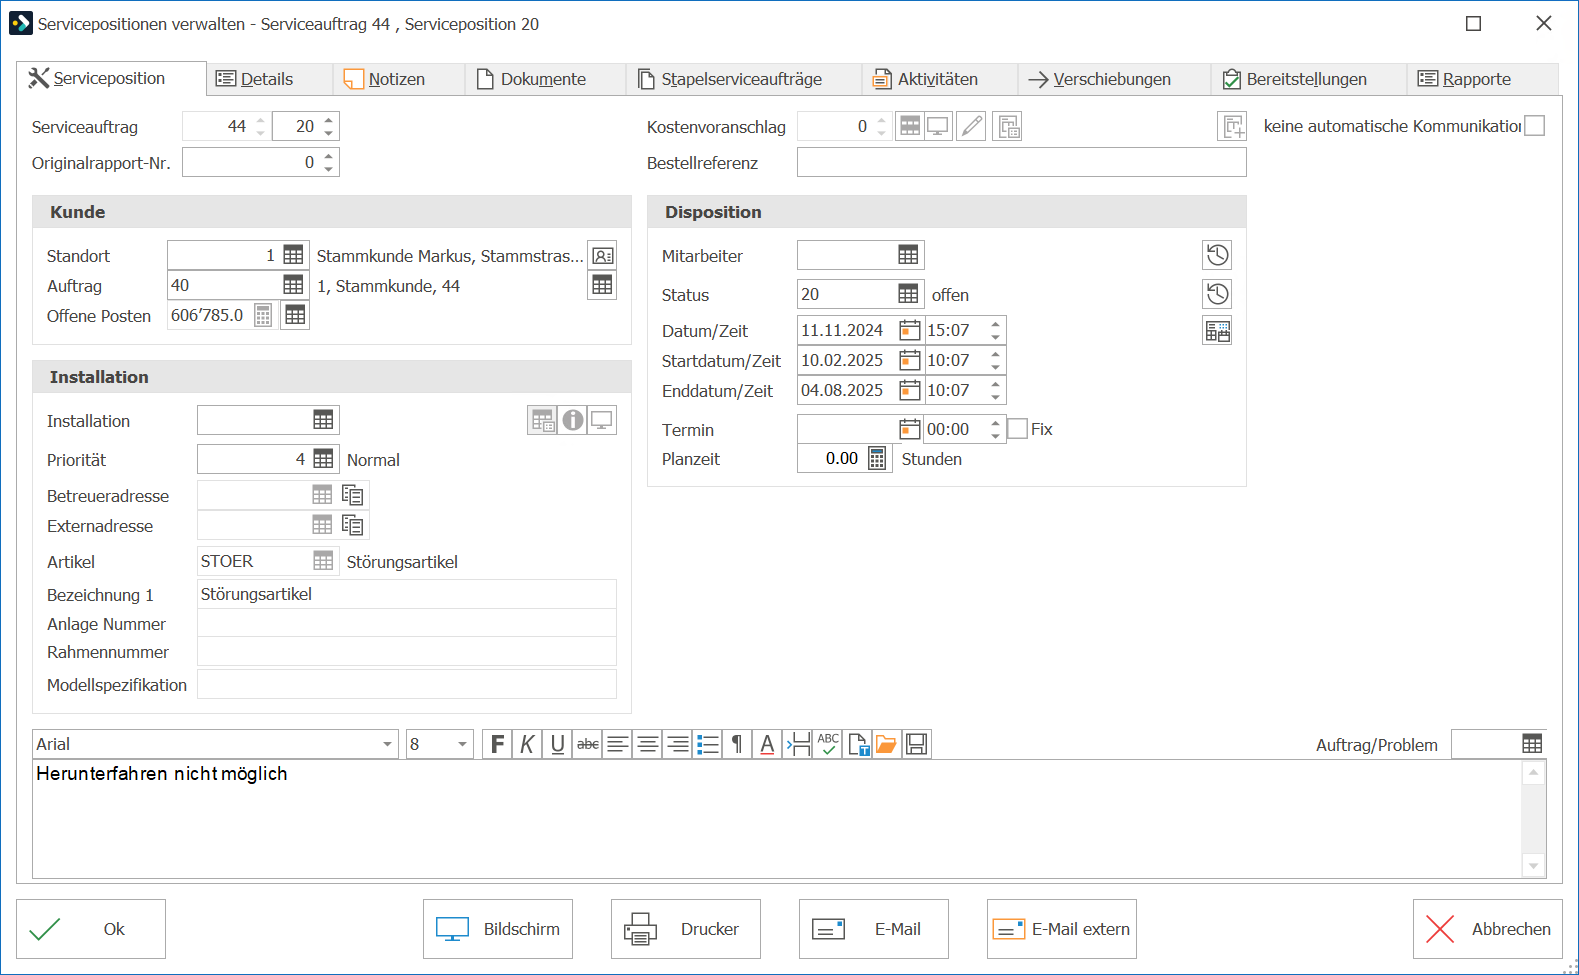Edit Kostenvoranschlag with the pencil icon
Viewport: 1579px width, 975px height.
click(971, 126)
